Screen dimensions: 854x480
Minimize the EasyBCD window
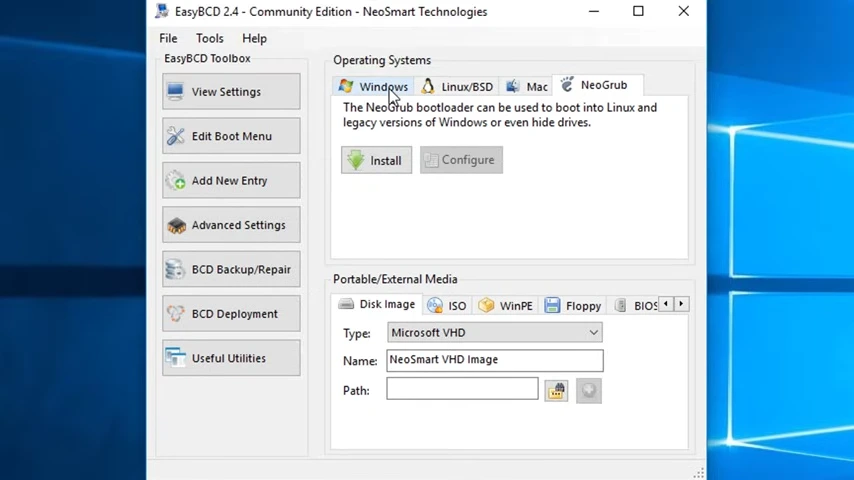coord(594,11)
